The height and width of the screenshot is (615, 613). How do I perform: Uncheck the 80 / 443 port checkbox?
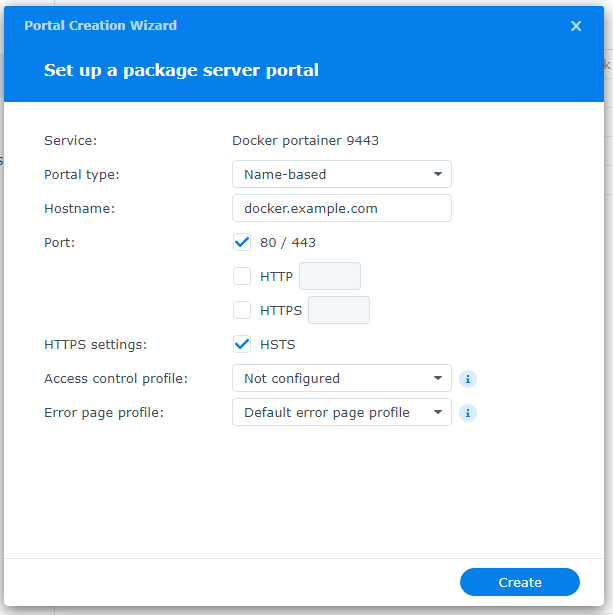click(x=242, y=242)
